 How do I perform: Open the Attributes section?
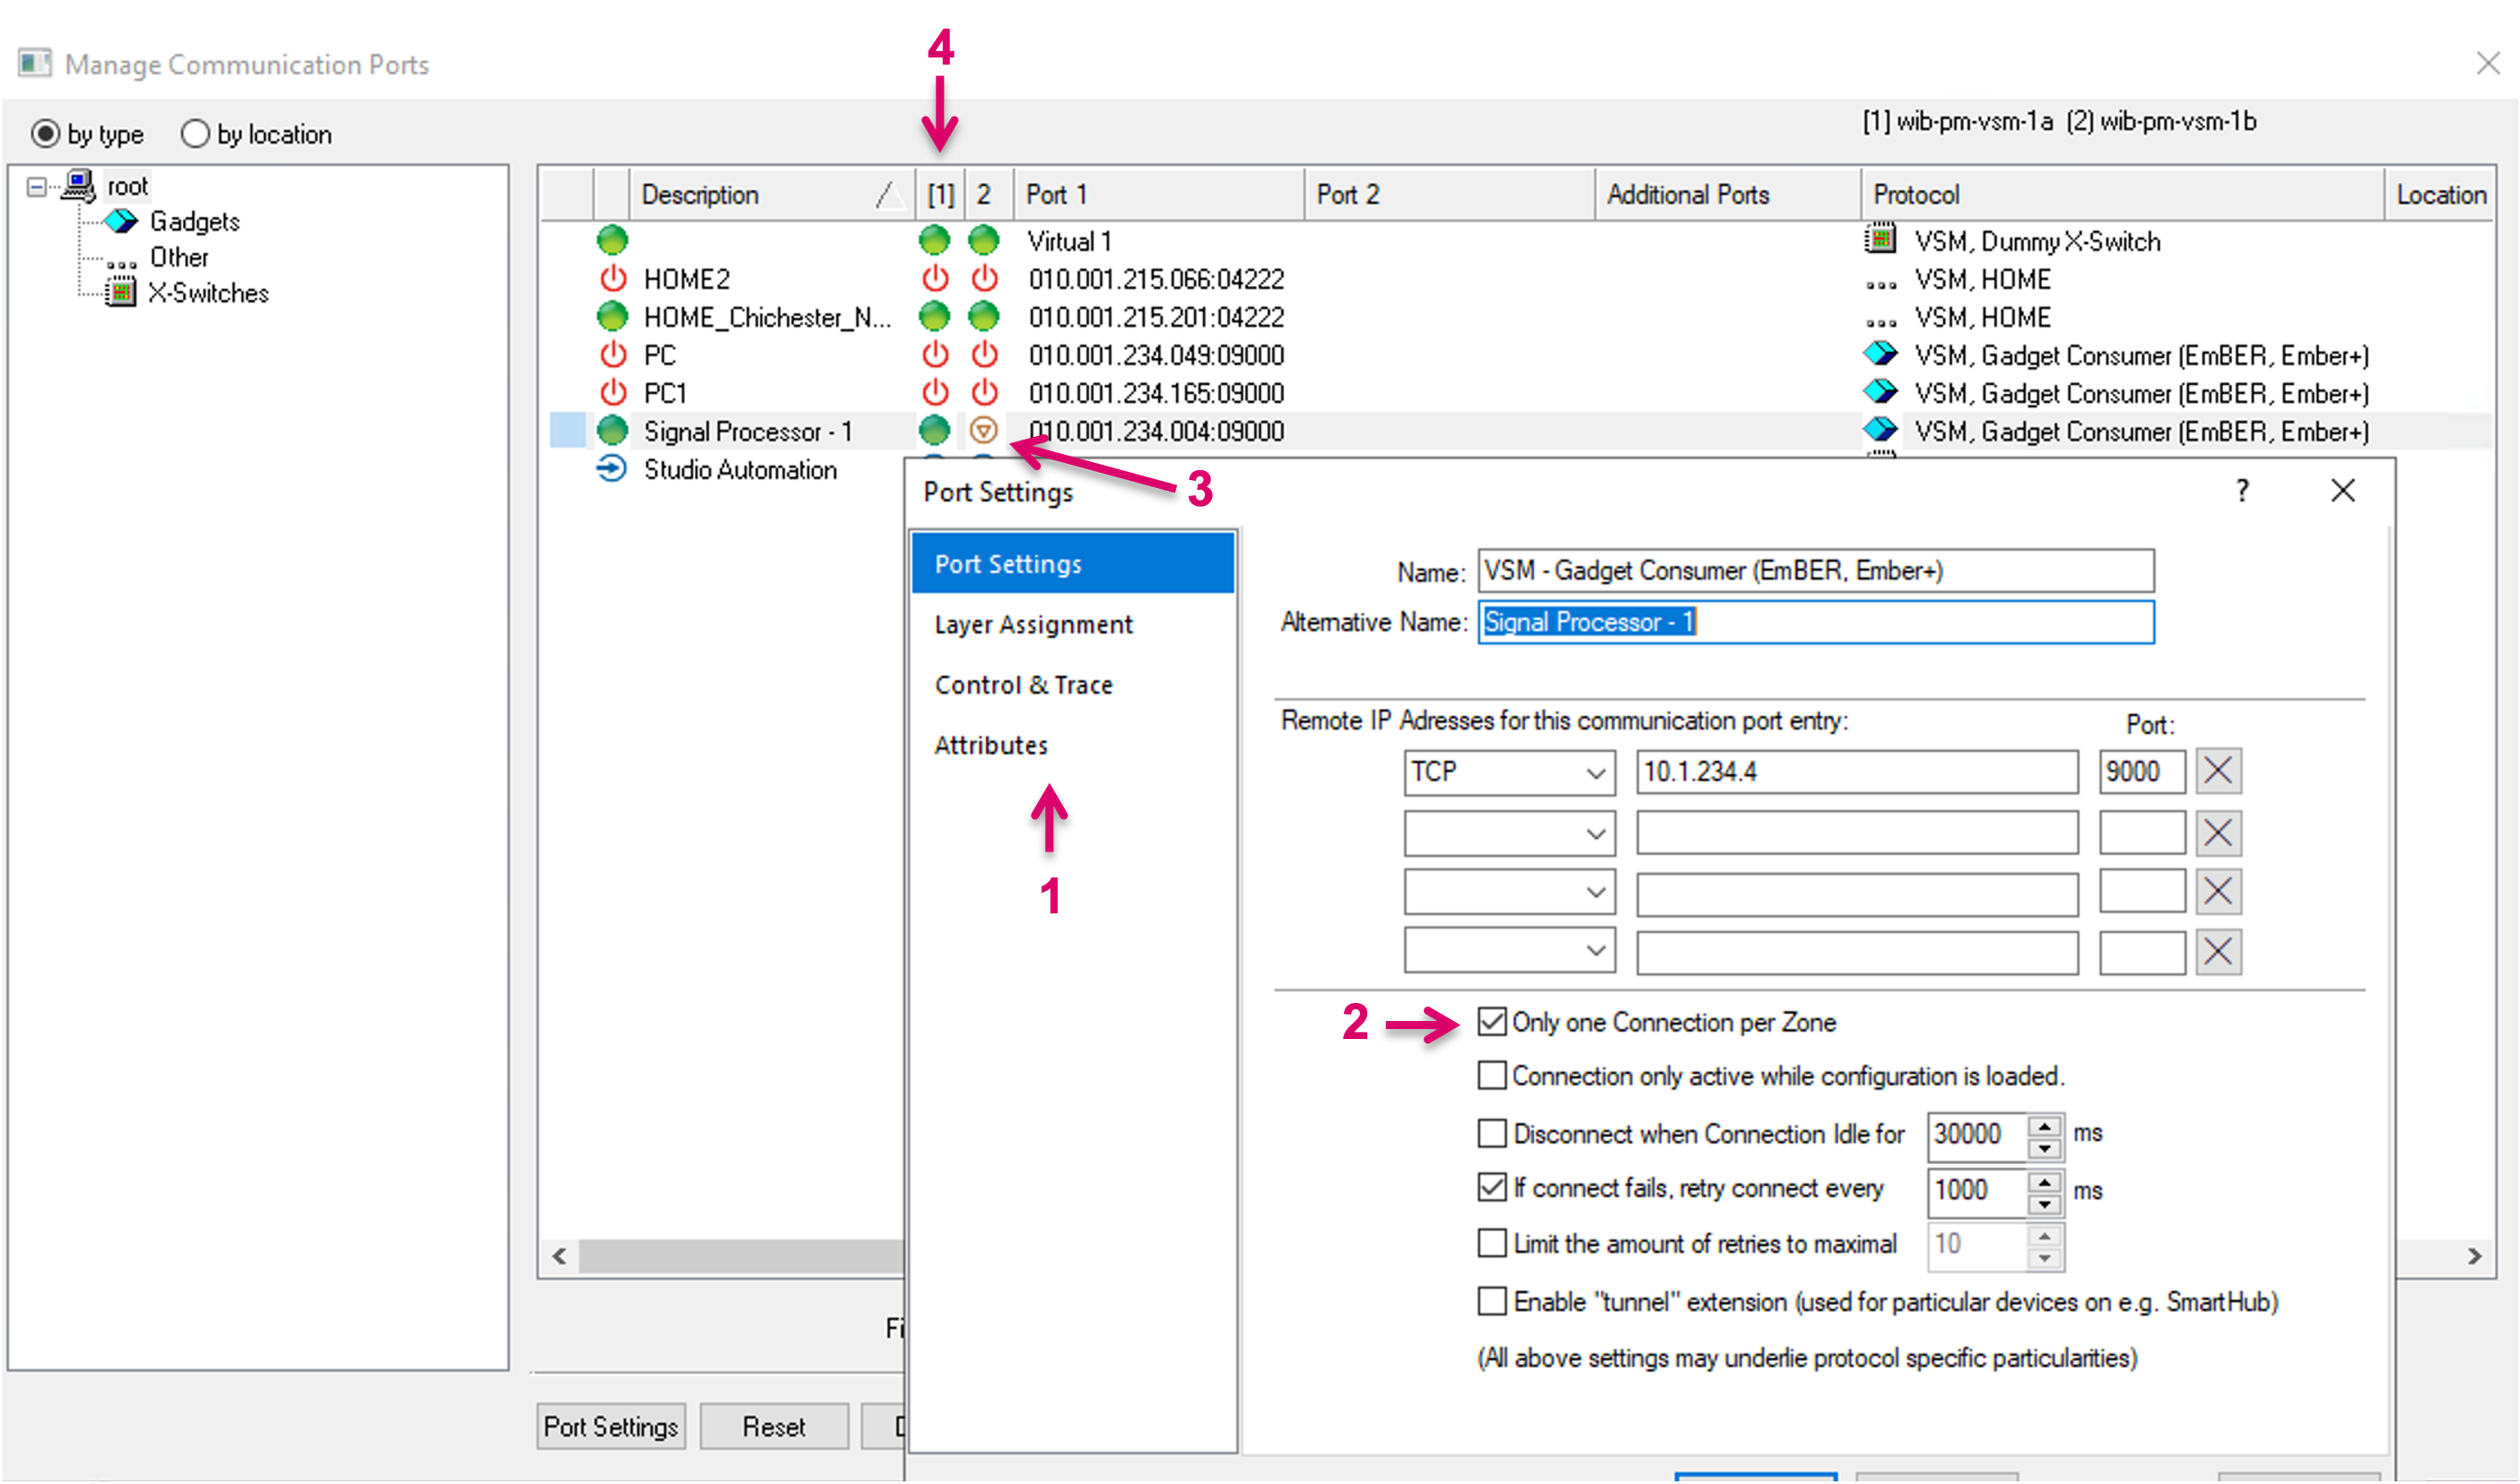click(x=990, y=745)
